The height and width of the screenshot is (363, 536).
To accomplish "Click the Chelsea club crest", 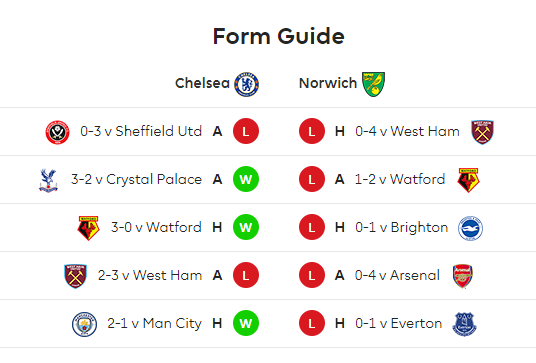I will click(246, 84).
